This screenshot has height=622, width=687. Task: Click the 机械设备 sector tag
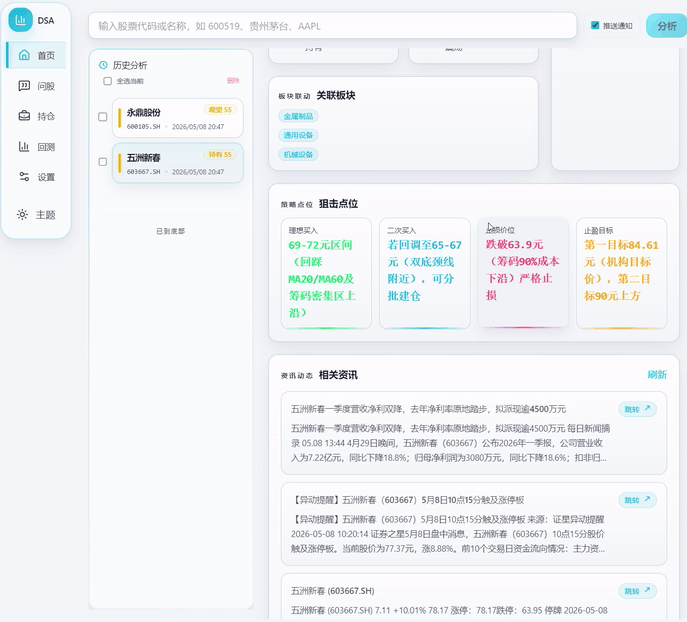(298, 154)
